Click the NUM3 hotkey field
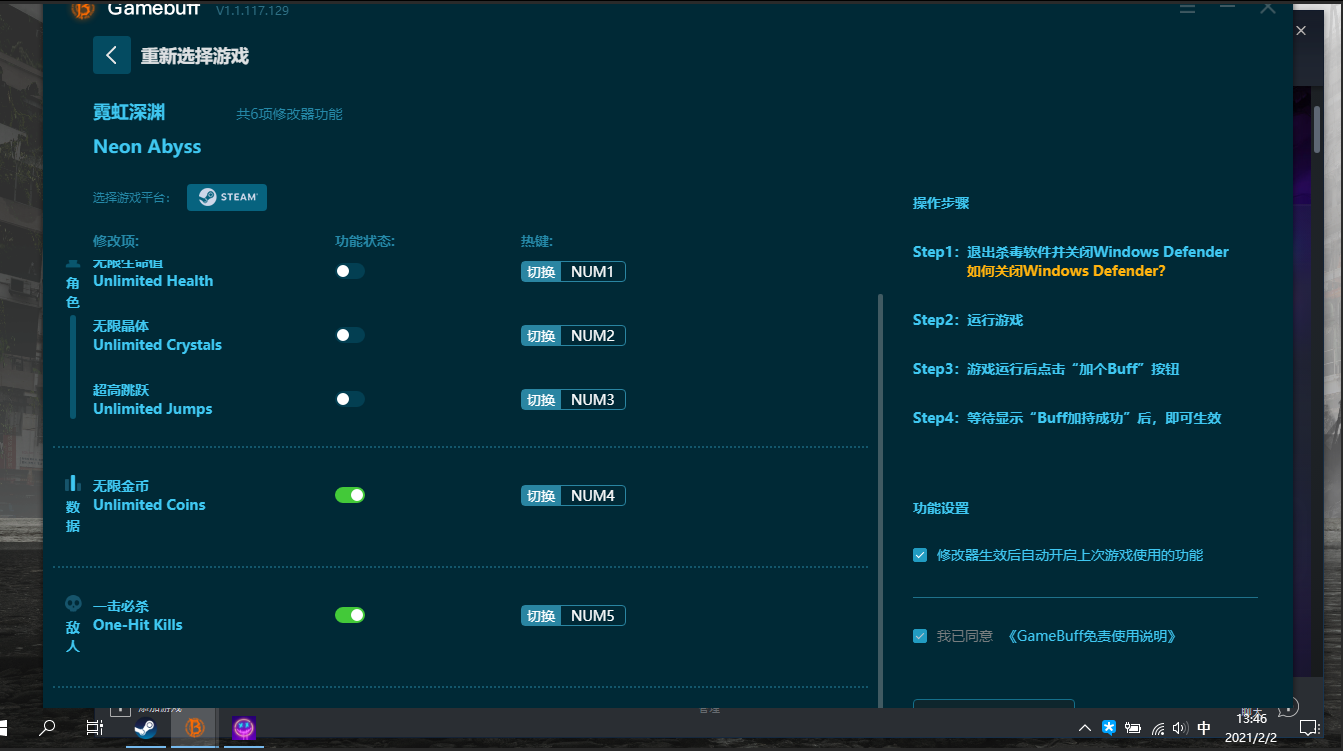 point(593,400)
